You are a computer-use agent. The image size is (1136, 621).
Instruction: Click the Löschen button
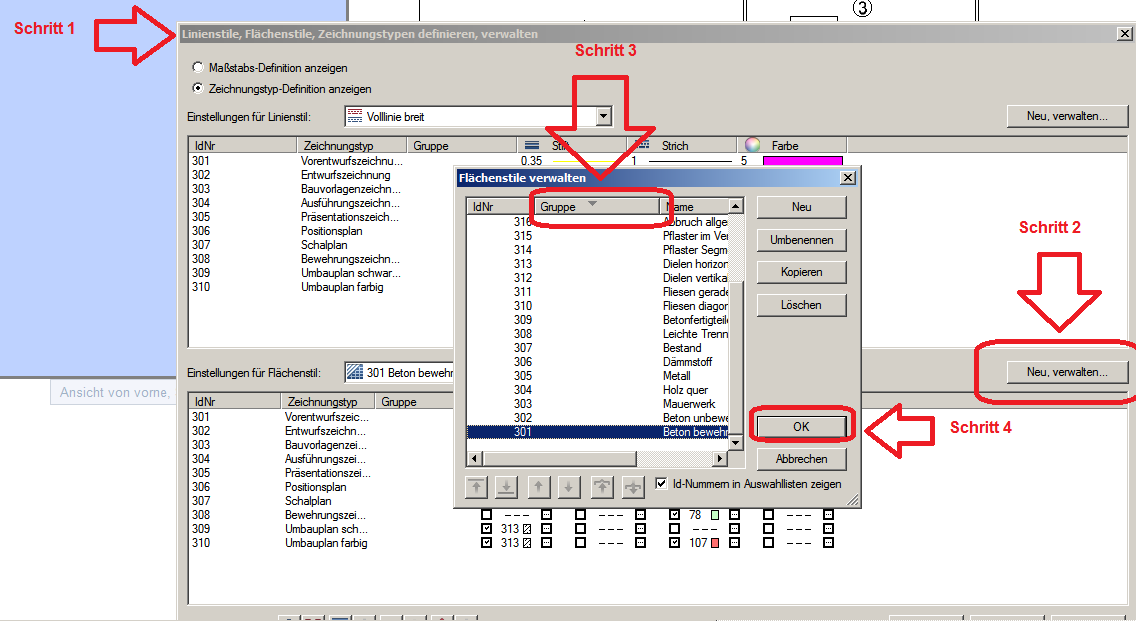tap(801, 305)
